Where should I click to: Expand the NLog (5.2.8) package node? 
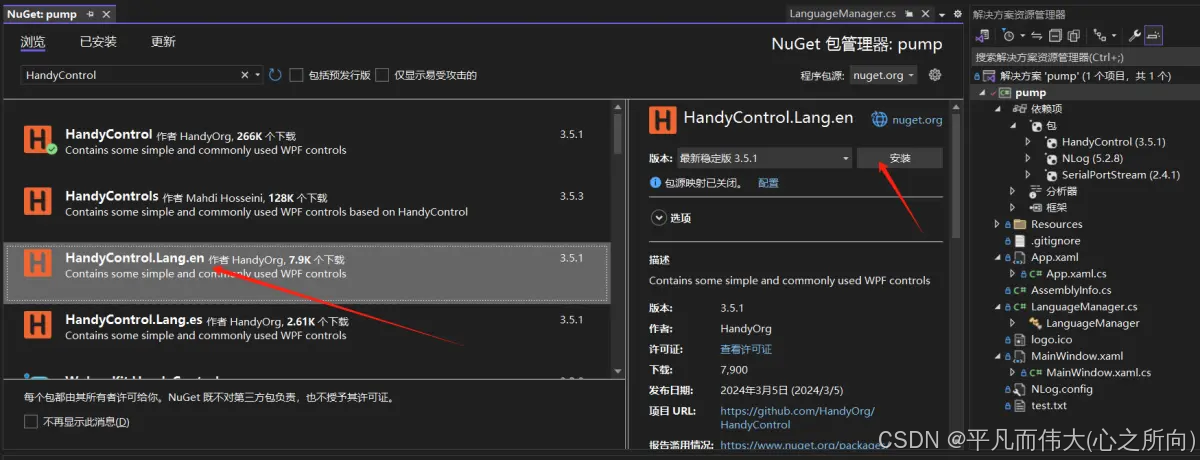pos(1028,158)
